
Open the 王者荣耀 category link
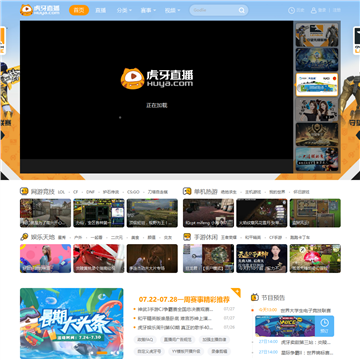click(x=229, y=238)
